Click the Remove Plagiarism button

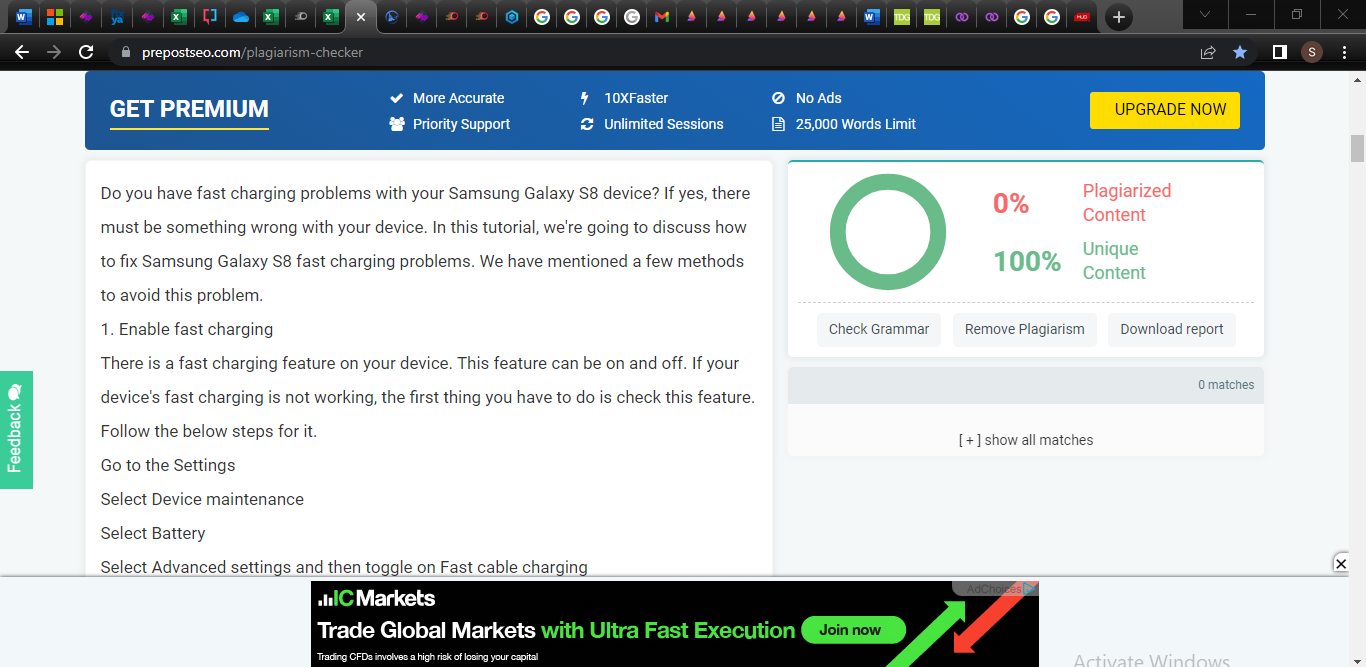pos(1024,329)
